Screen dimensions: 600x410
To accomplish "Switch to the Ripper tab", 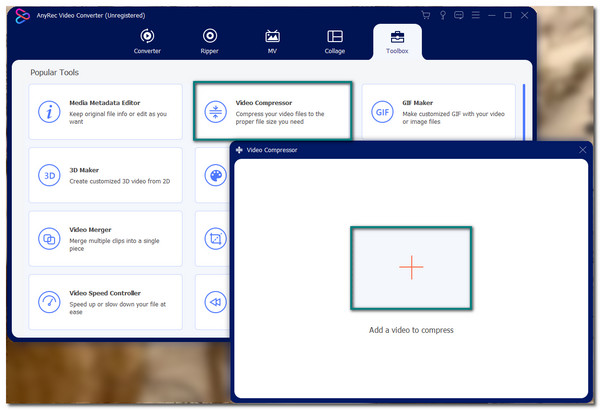I will point(210,40).
